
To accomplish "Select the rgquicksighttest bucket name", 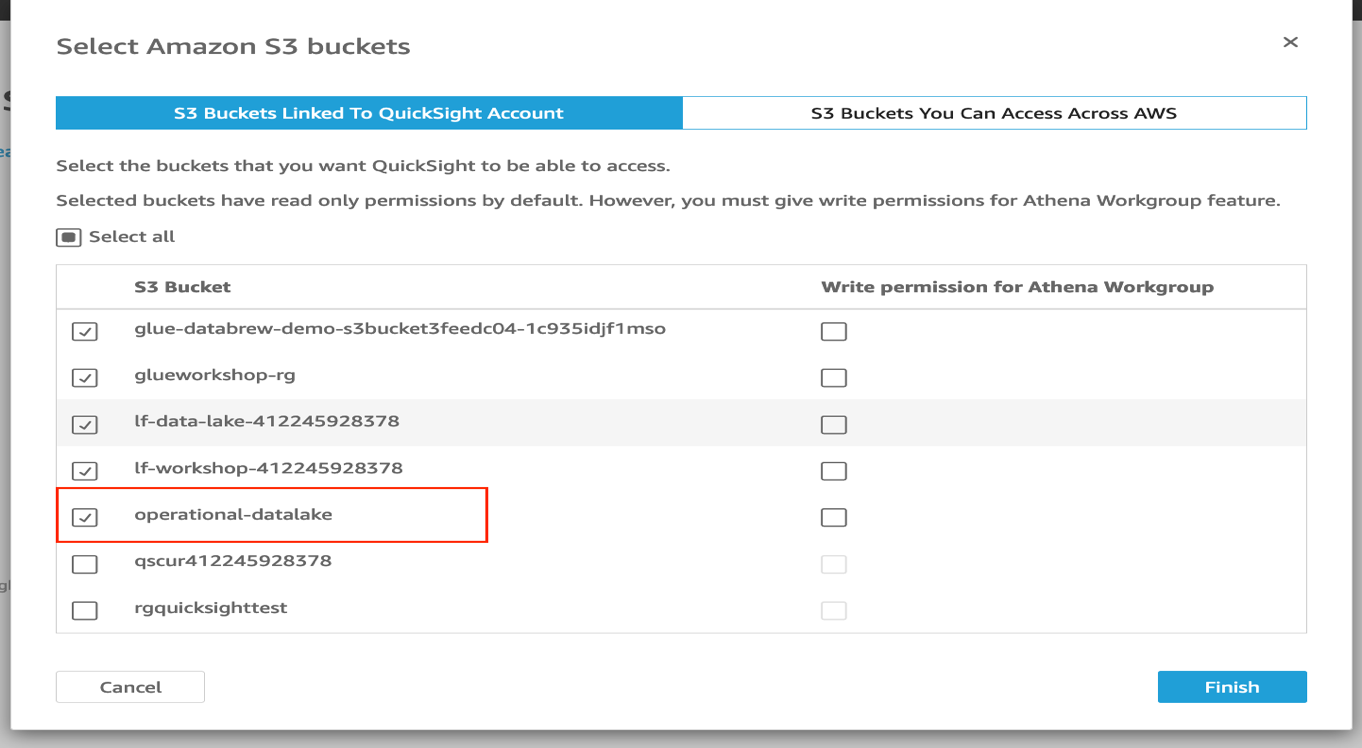I will pos(211,608).
